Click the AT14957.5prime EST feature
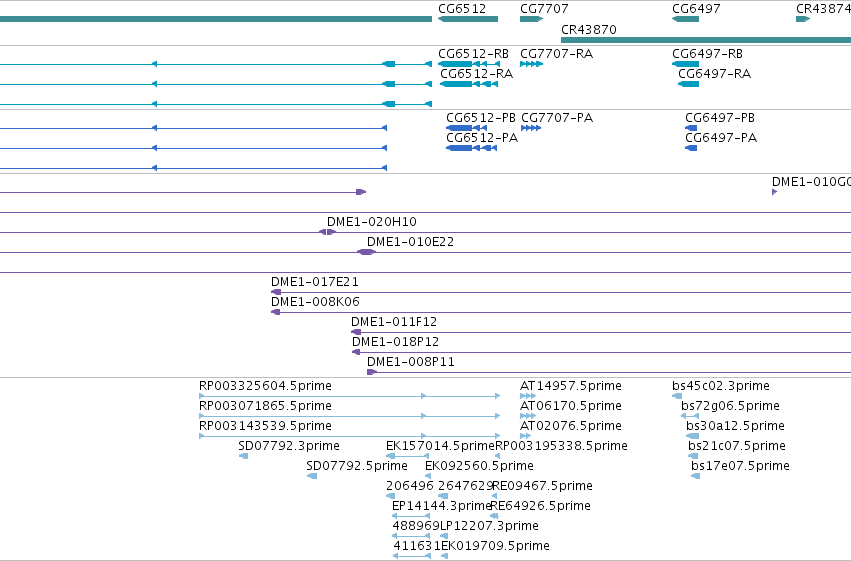 pyautogui.click(x=528, y=396)
